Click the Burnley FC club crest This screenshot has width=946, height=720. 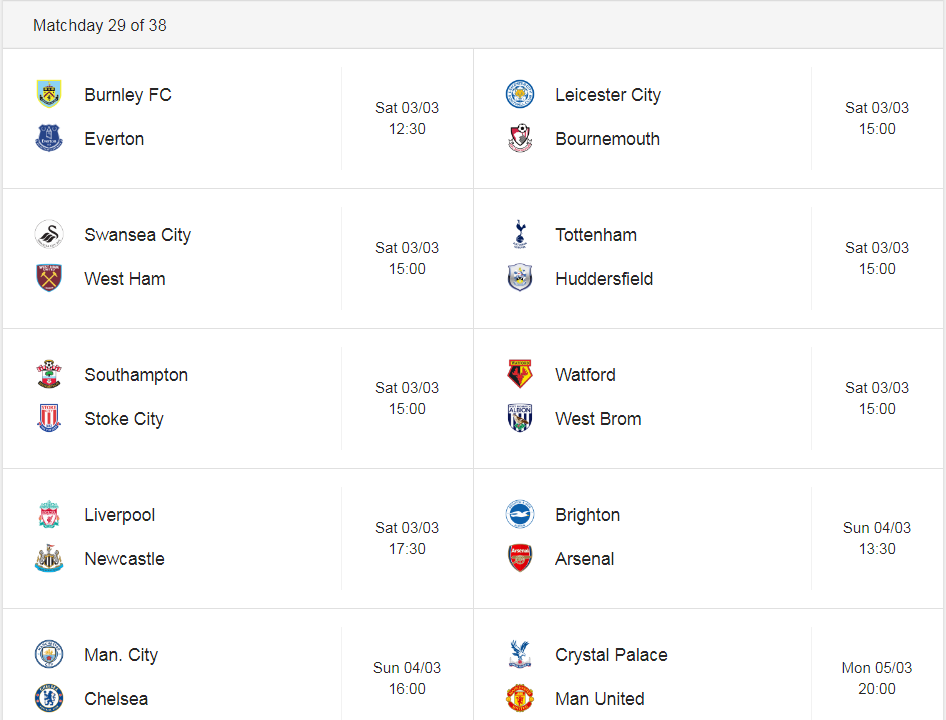pyautogui.click(x=49, y=94)
